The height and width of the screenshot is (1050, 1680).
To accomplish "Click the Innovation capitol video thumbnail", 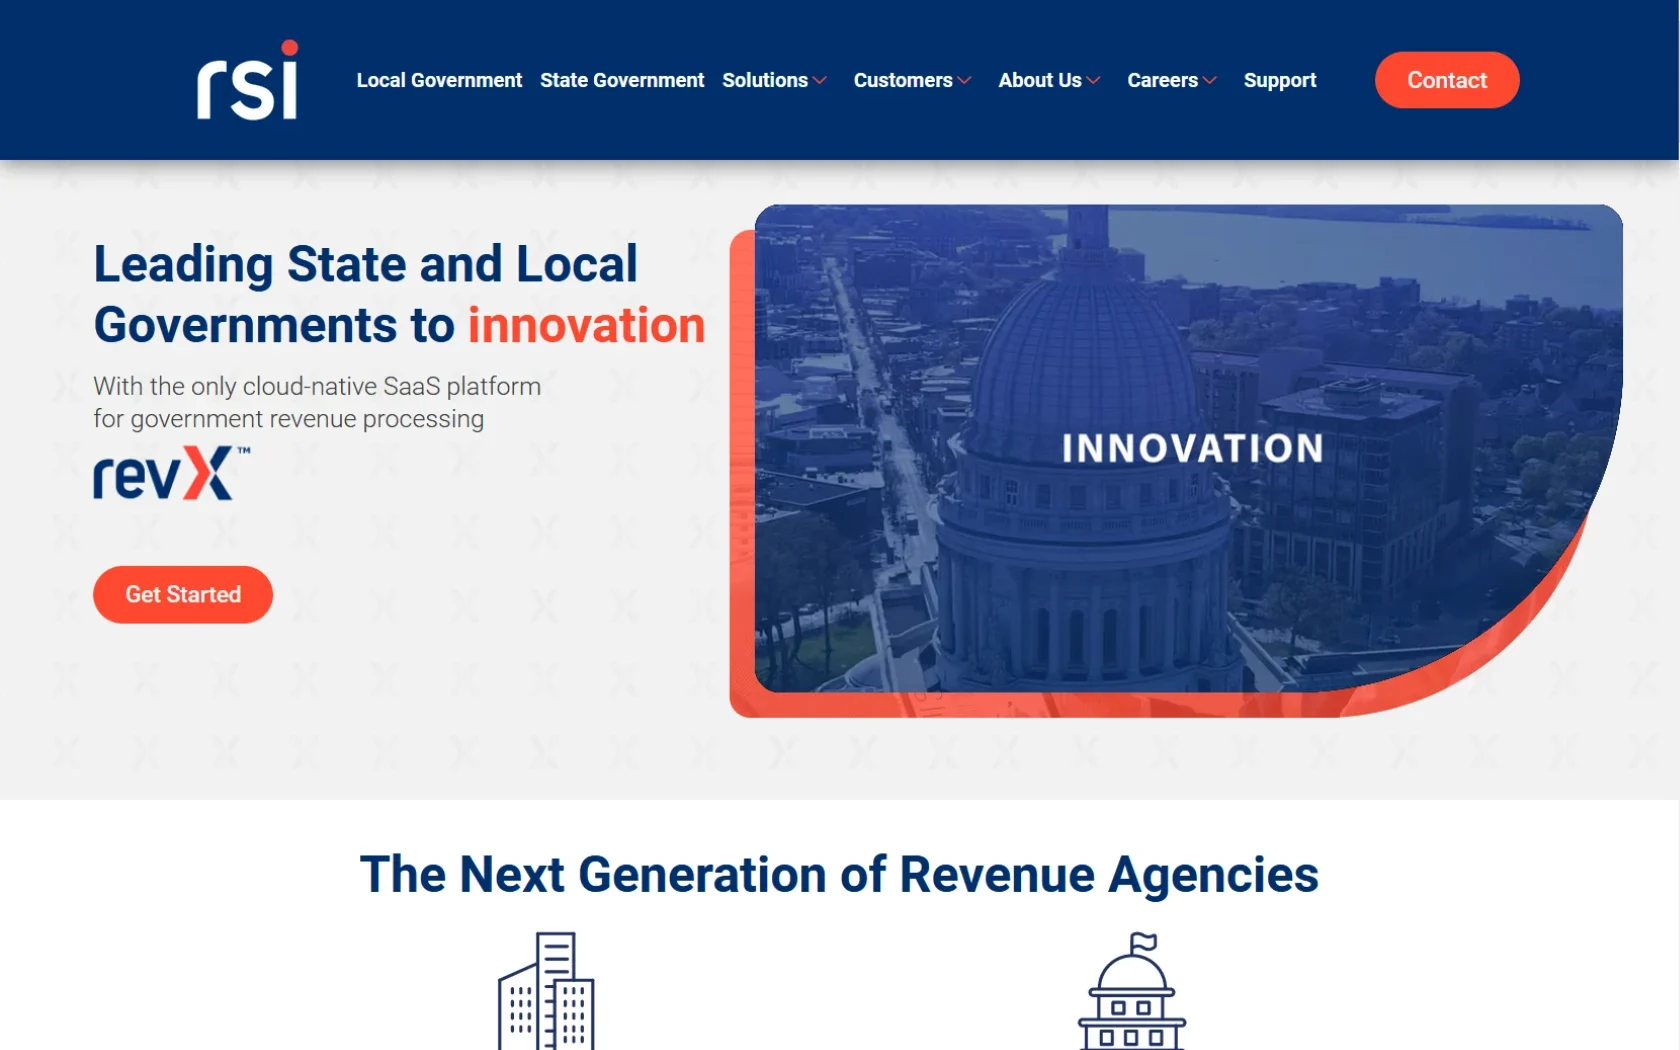I will pos(1188,448).
